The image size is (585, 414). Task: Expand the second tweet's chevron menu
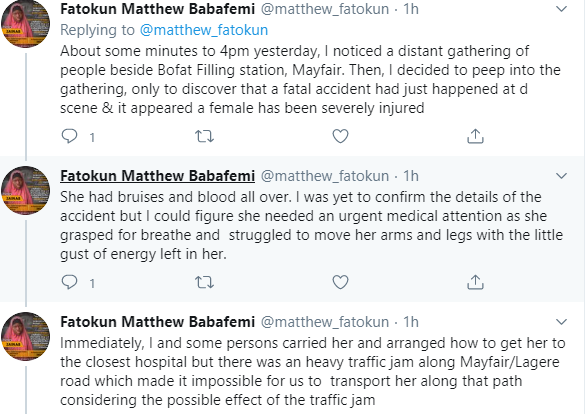click(x=561, y=176)
